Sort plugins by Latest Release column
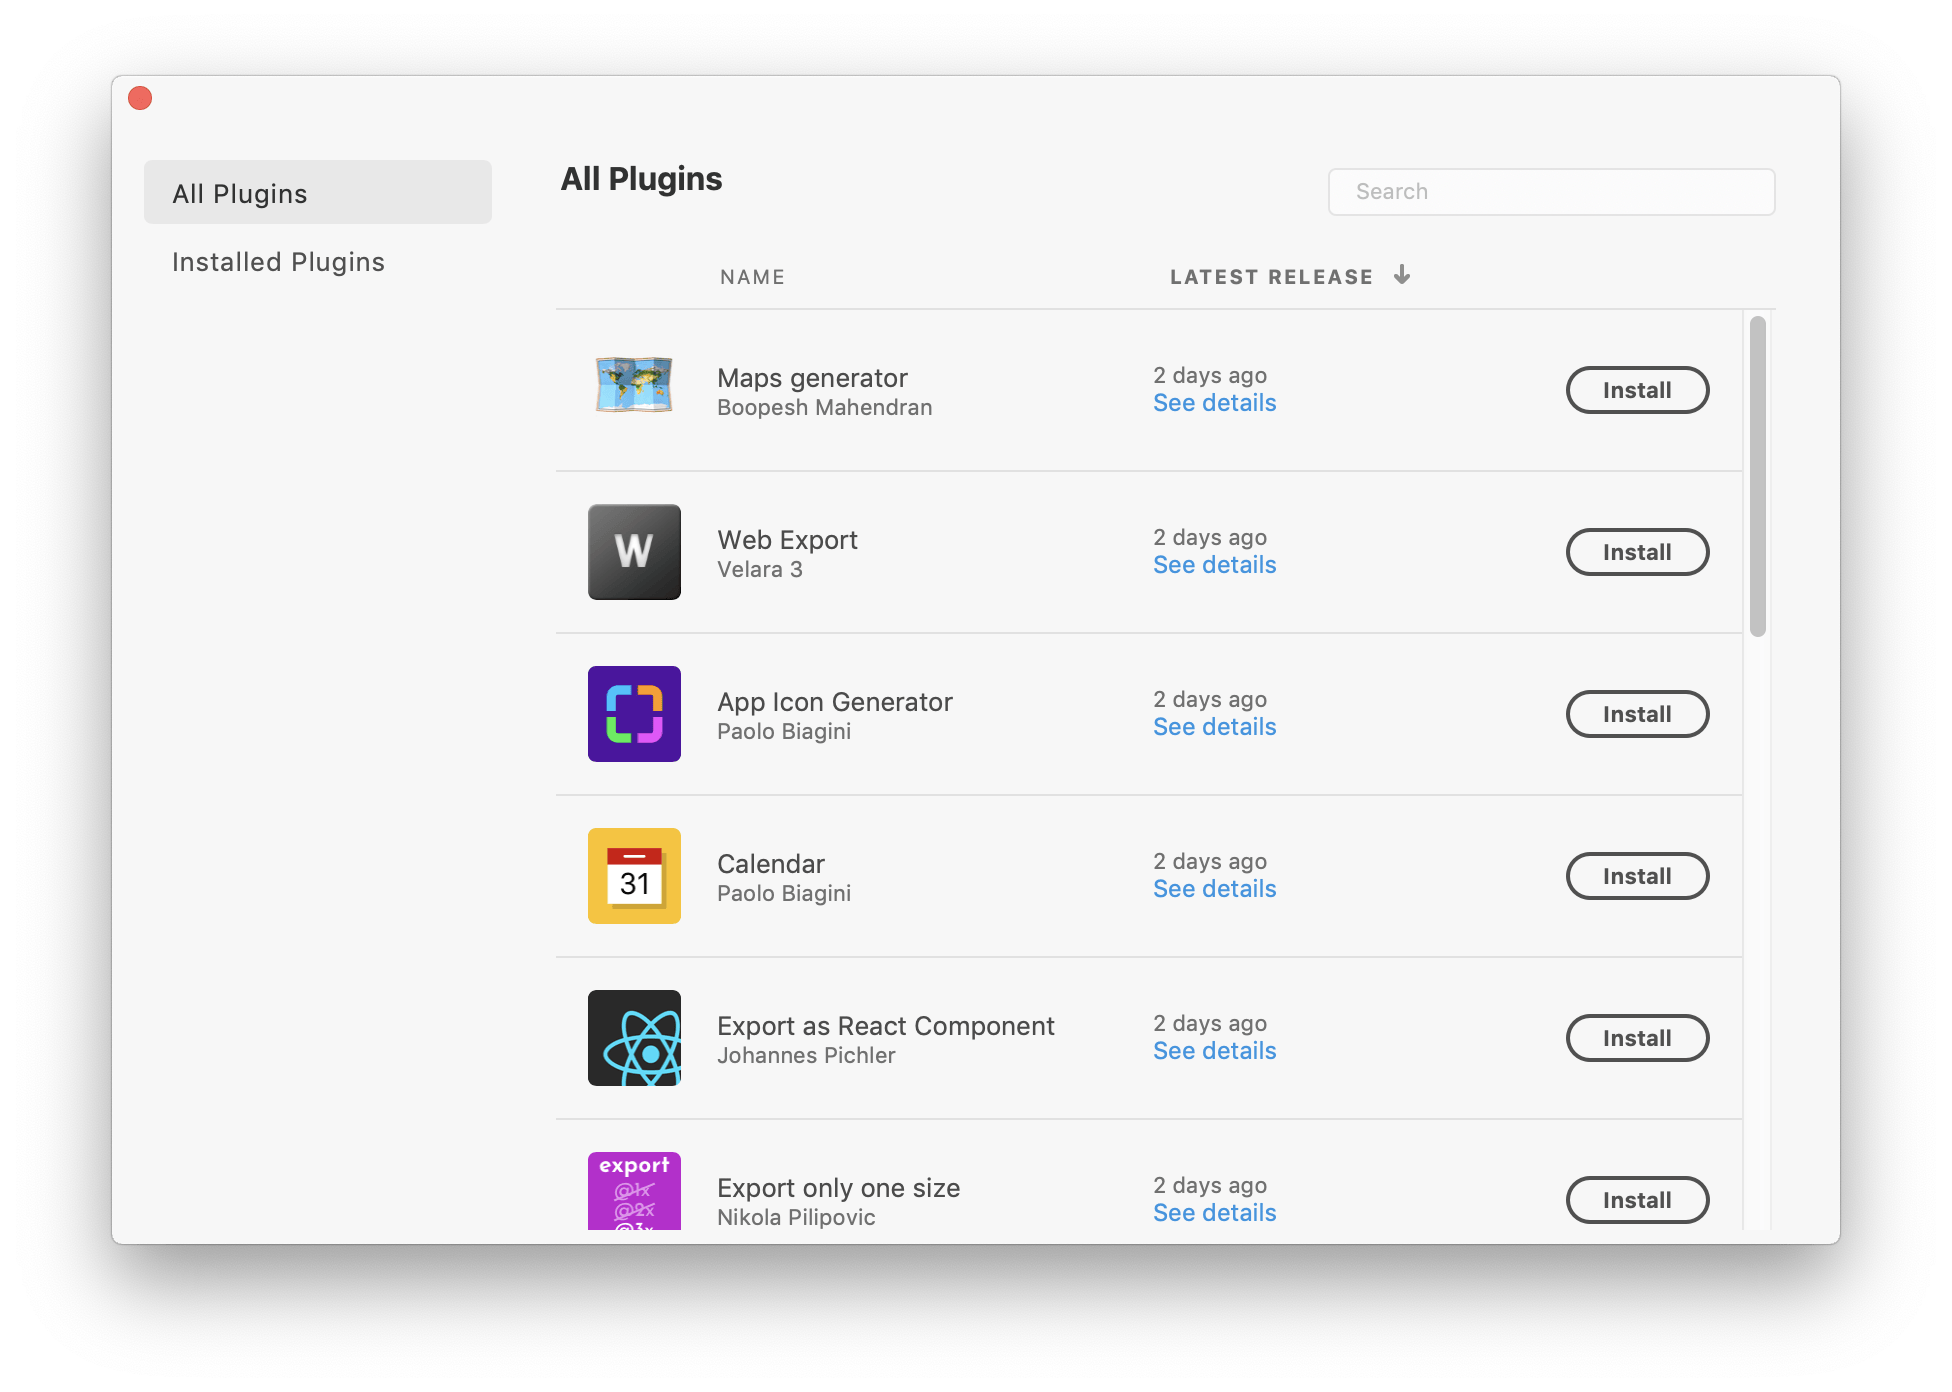 click(x=1271, y=277)
